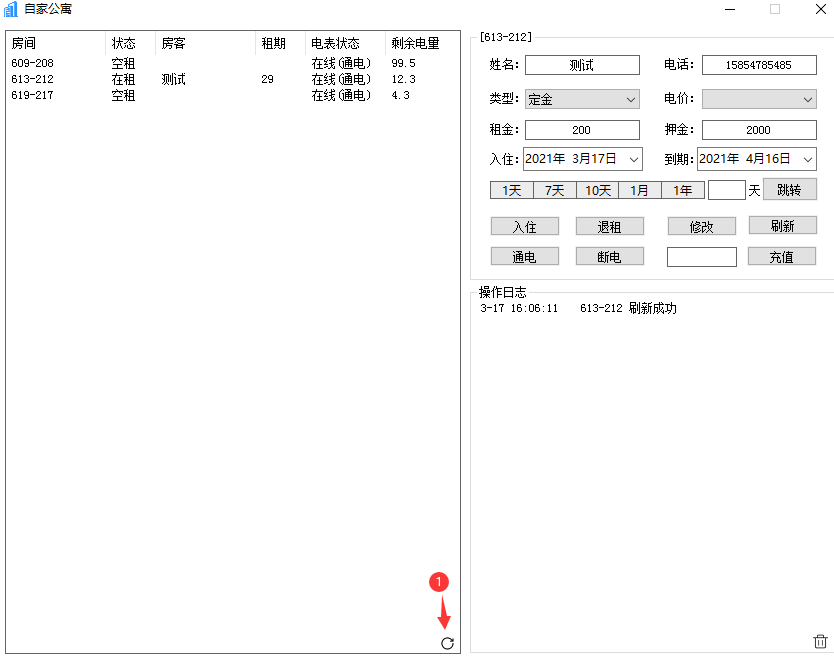Select room row 613-212
834x656 pixels.
pos(232,79)
